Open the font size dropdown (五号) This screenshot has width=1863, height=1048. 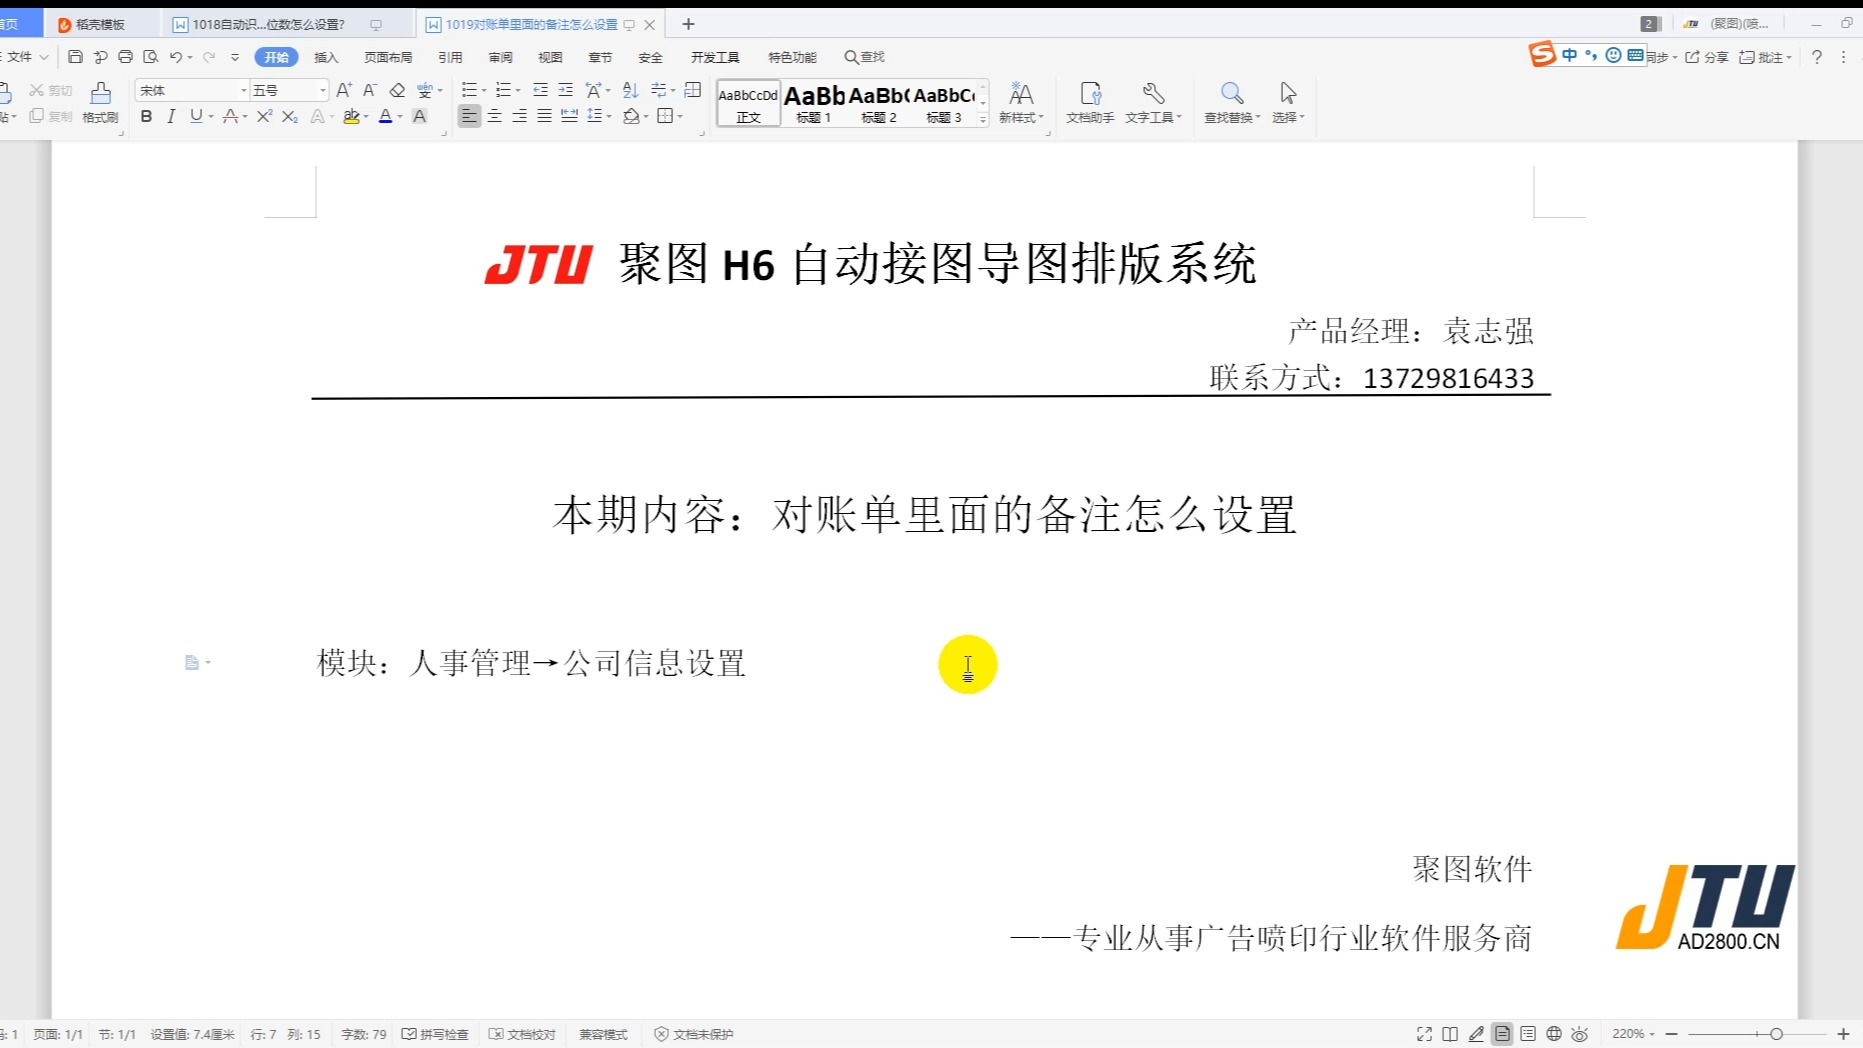(x=322, y=90)
